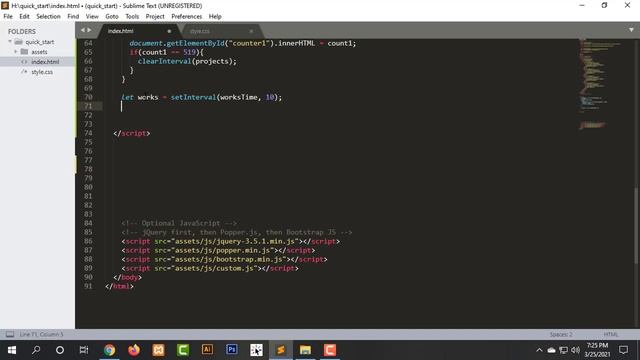This screenshot has width=640, height=360.
Task: Open Adobe Illustrator from taskbar
Action: click(207, 350)
